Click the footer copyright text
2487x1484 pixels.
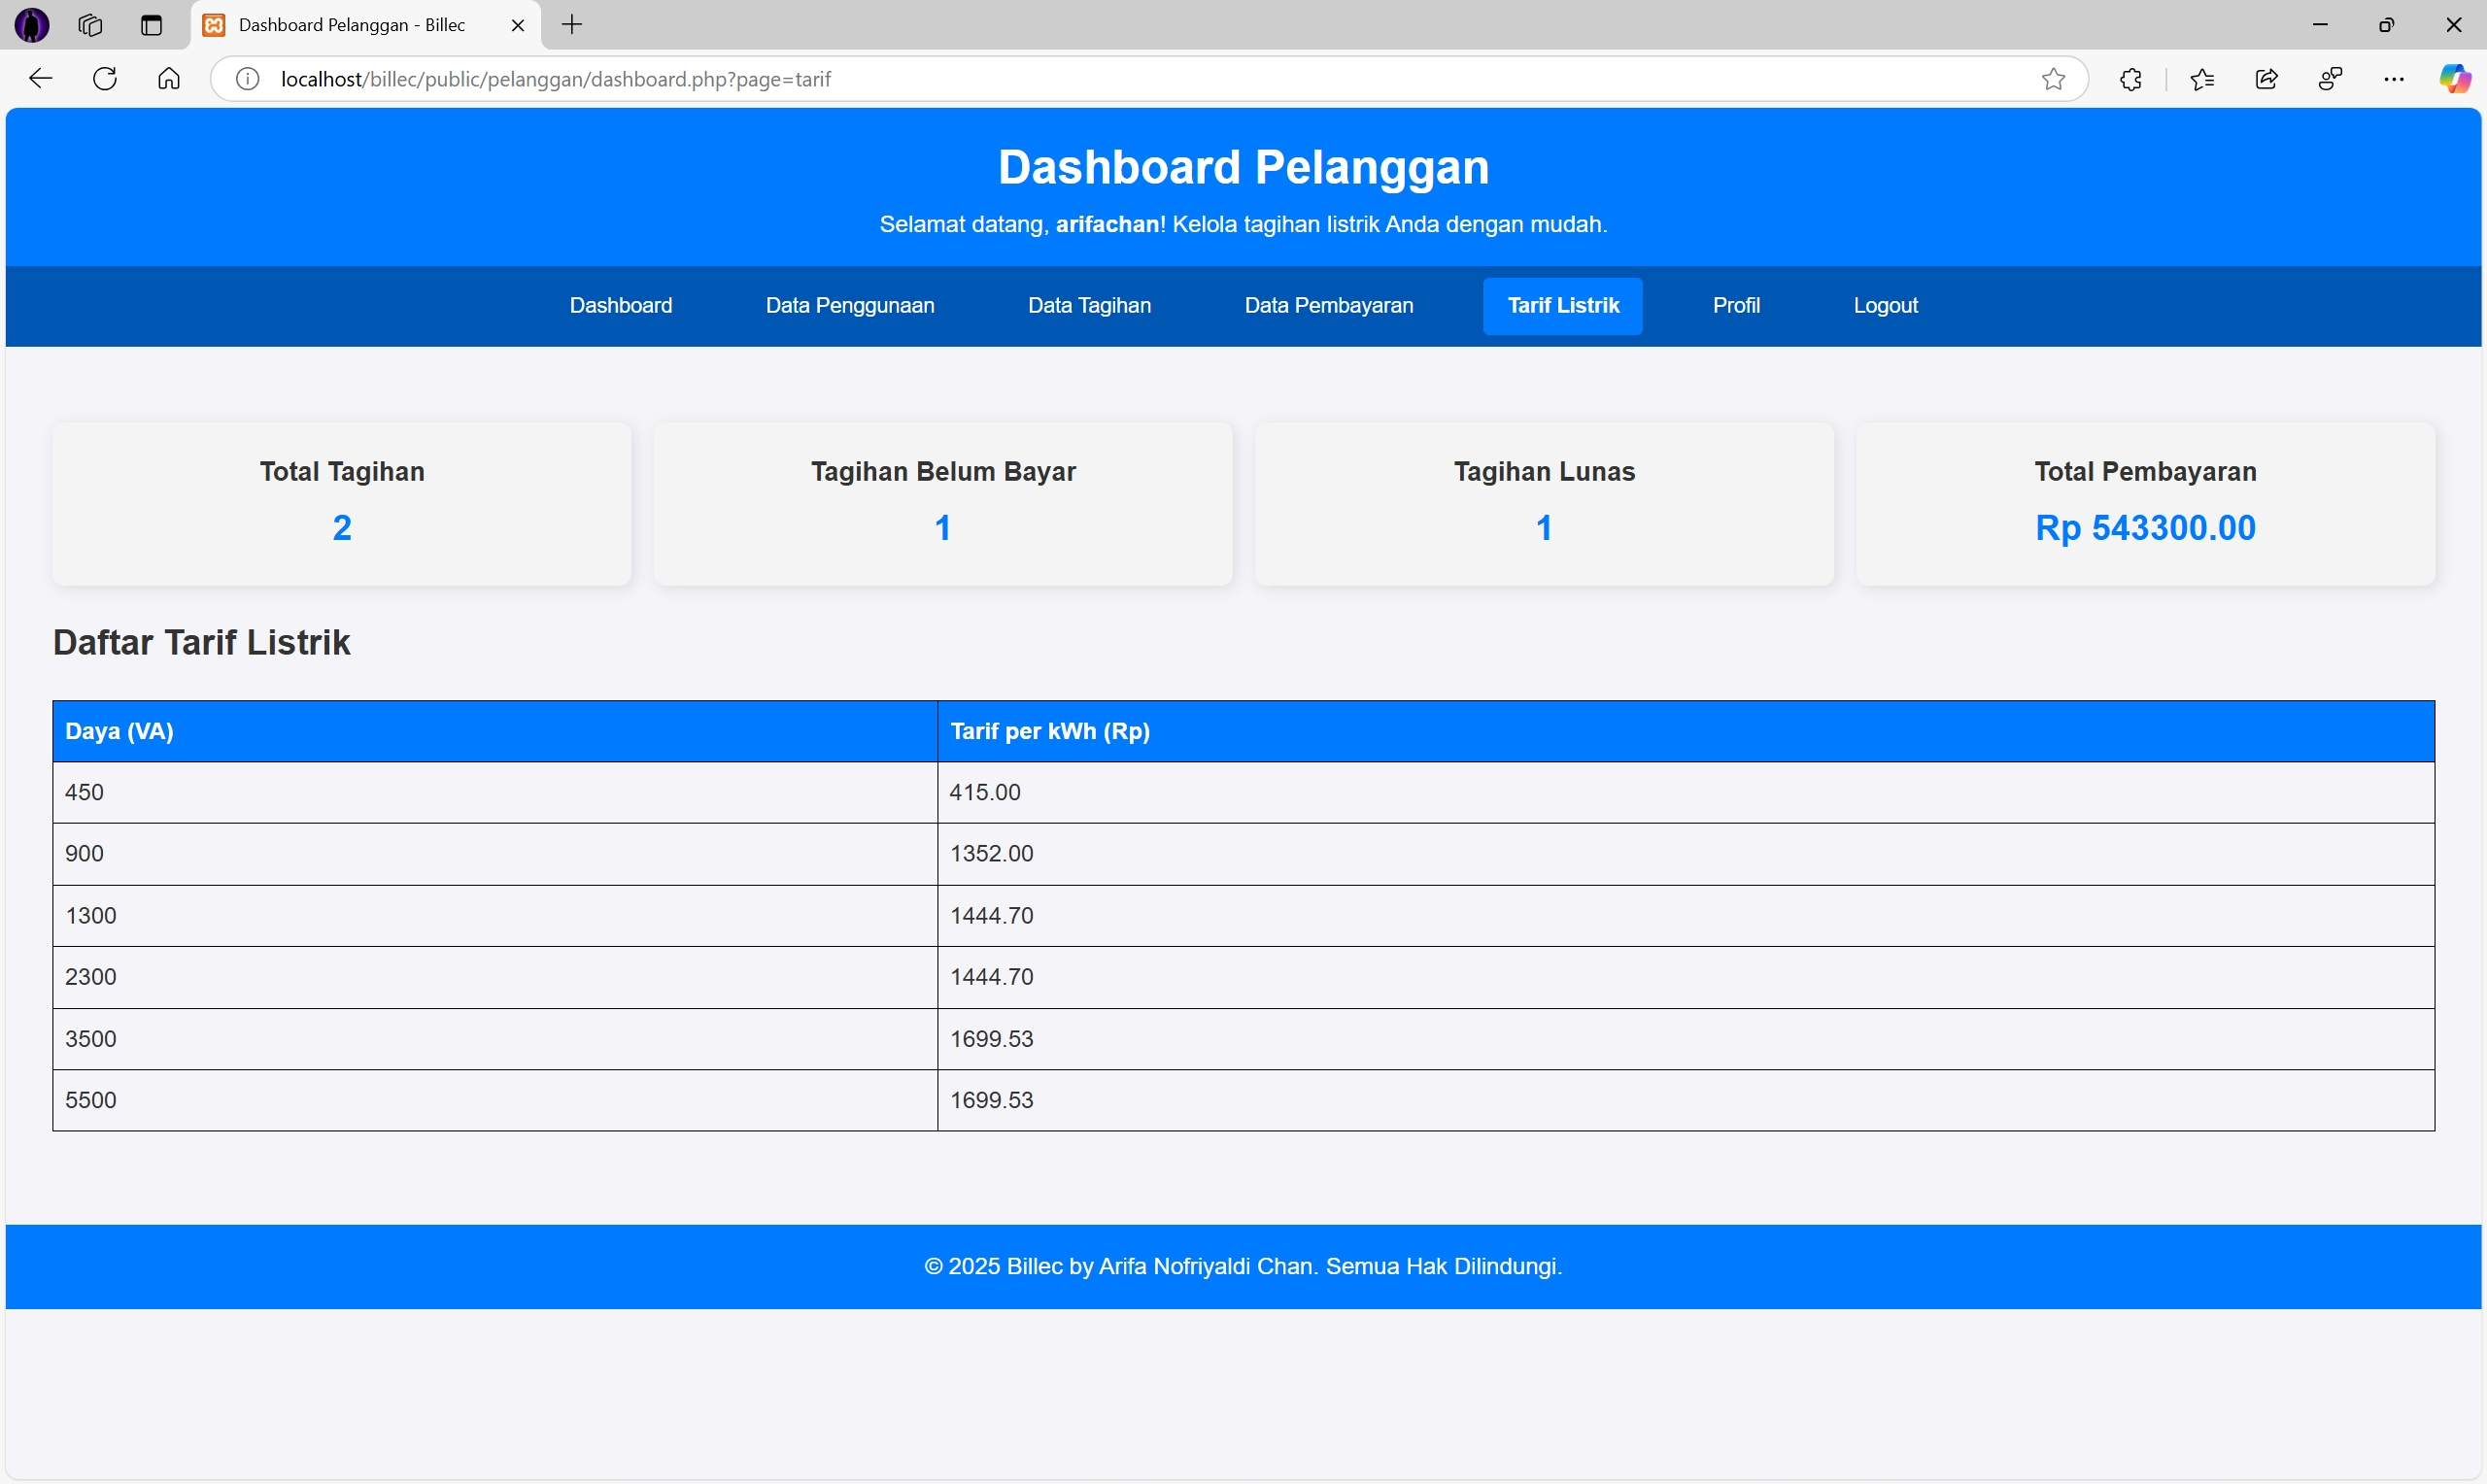pos(1243,1267)
